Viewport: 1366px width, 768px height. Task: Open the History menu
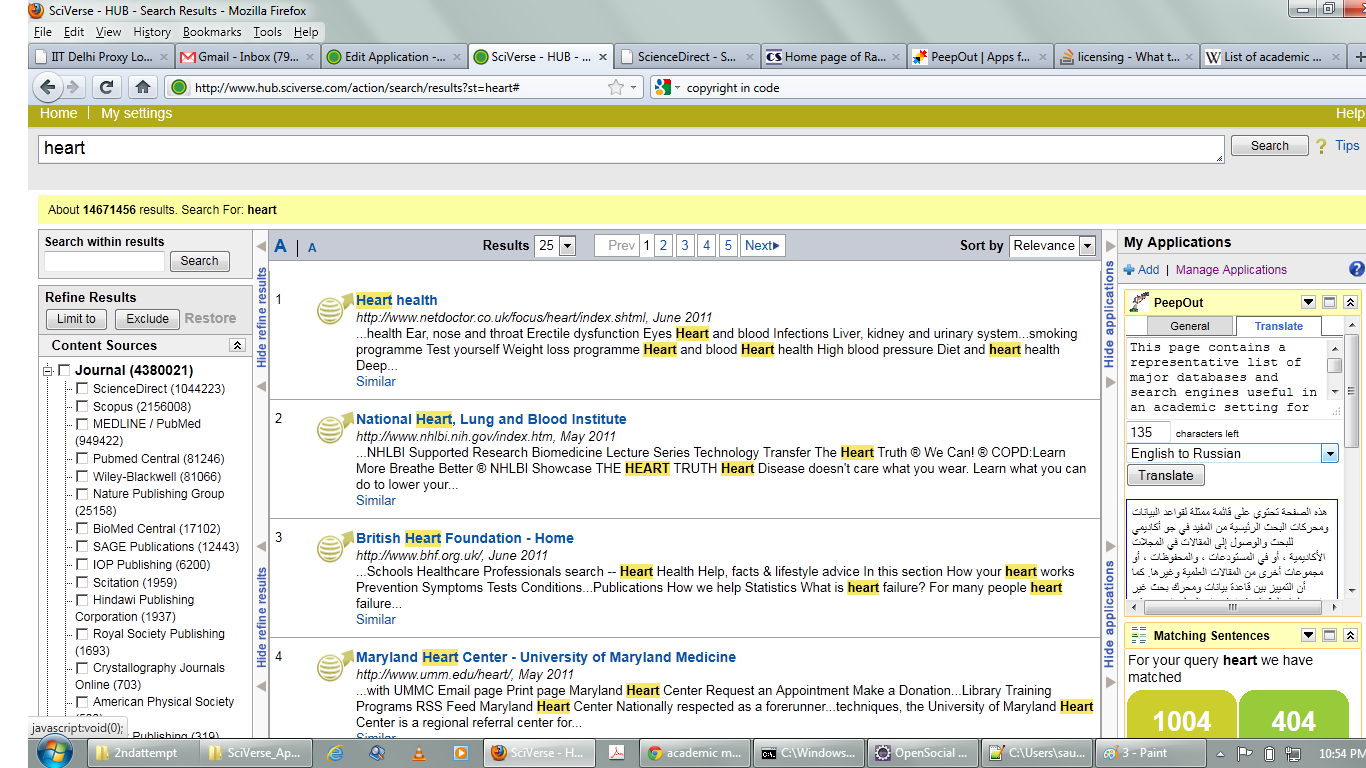[152, 32]
